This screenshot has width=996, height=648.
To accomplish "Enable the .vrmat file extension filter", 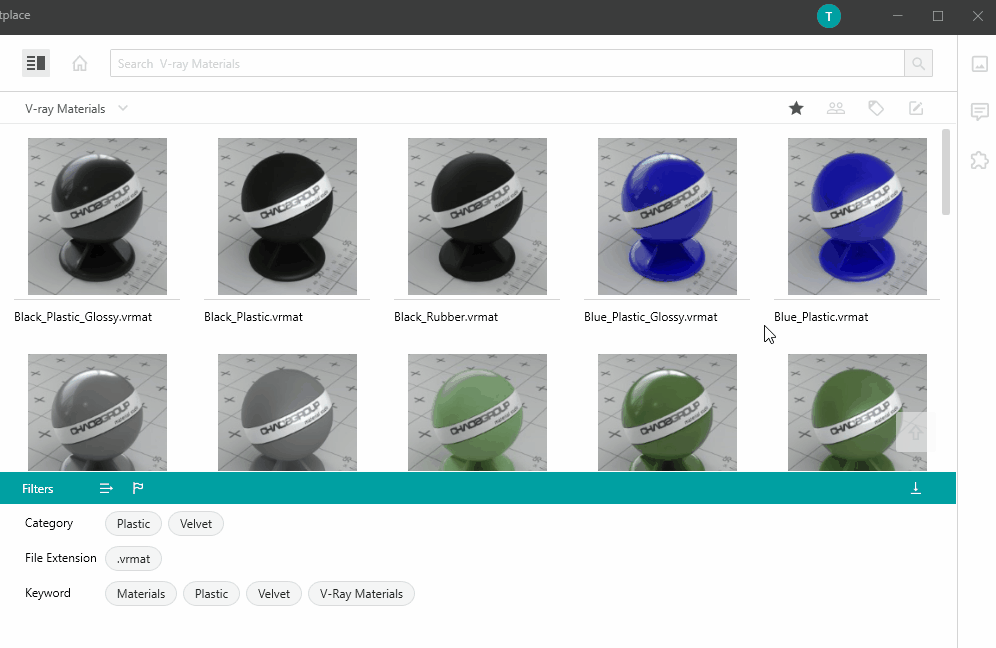I will click(133, 558).
